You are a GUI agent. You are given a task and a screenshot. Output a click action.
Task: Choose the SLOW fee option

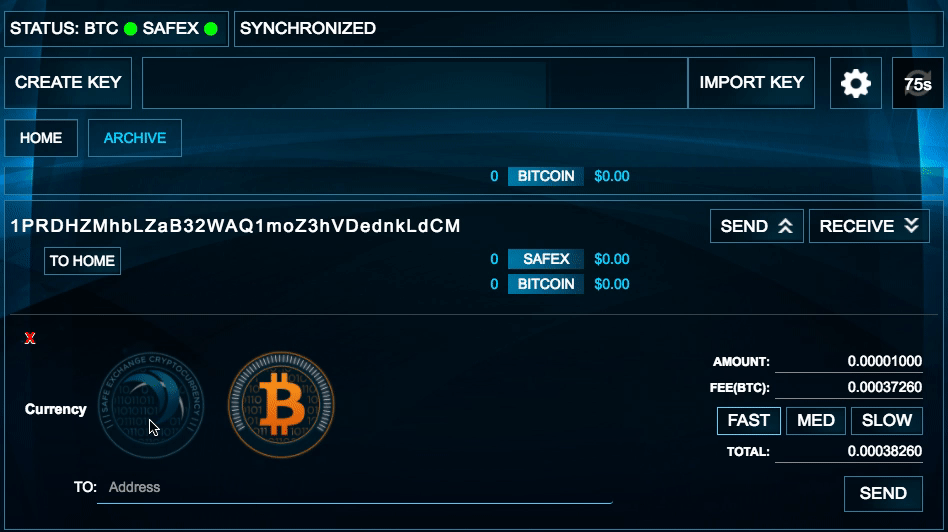coord(886,421)
